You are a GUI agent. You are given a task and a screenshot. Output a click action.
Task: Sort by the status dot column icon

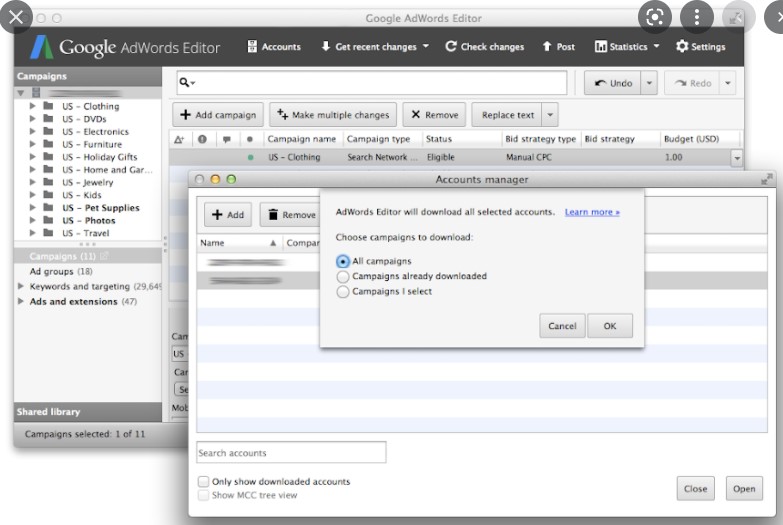(x=250, y=139)
